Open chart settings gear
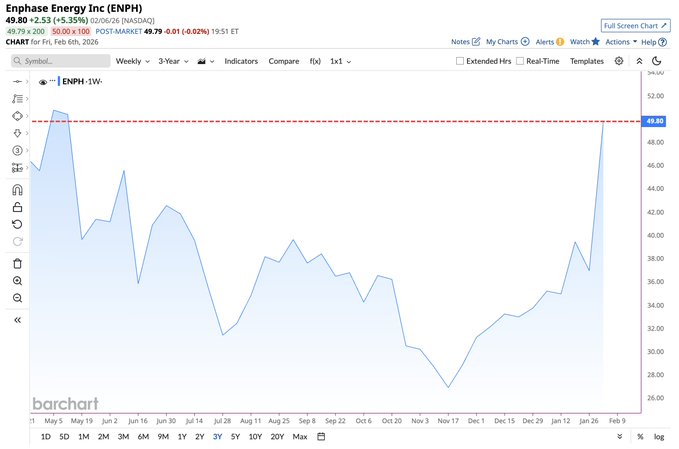Viewport: 679px width, 449px height. (x=619, y=61)
